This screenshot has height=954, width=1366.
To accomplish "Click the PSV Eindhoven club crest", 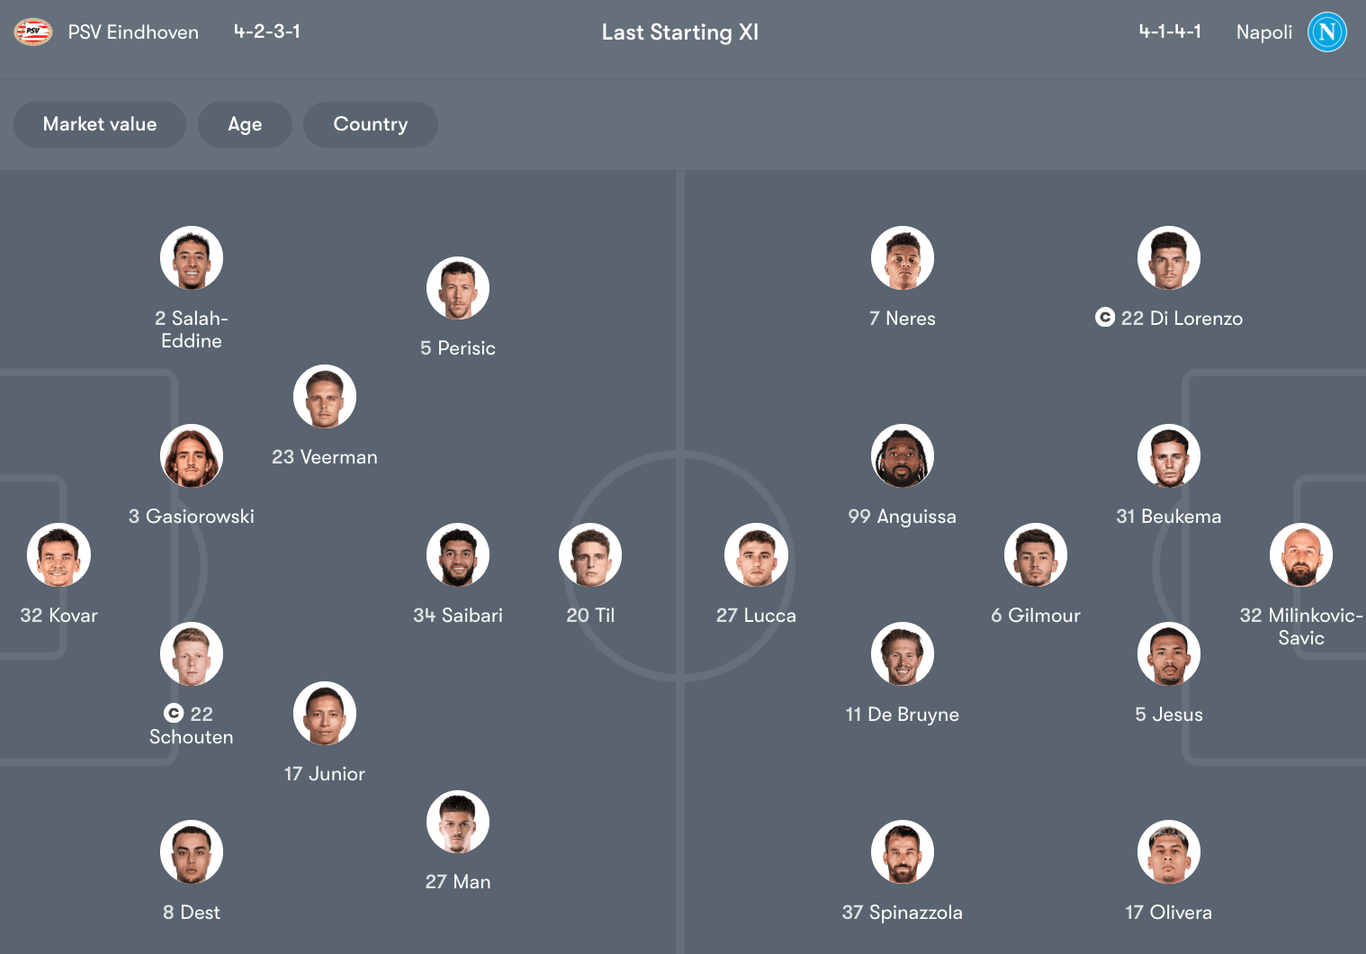I will (33, 32).
